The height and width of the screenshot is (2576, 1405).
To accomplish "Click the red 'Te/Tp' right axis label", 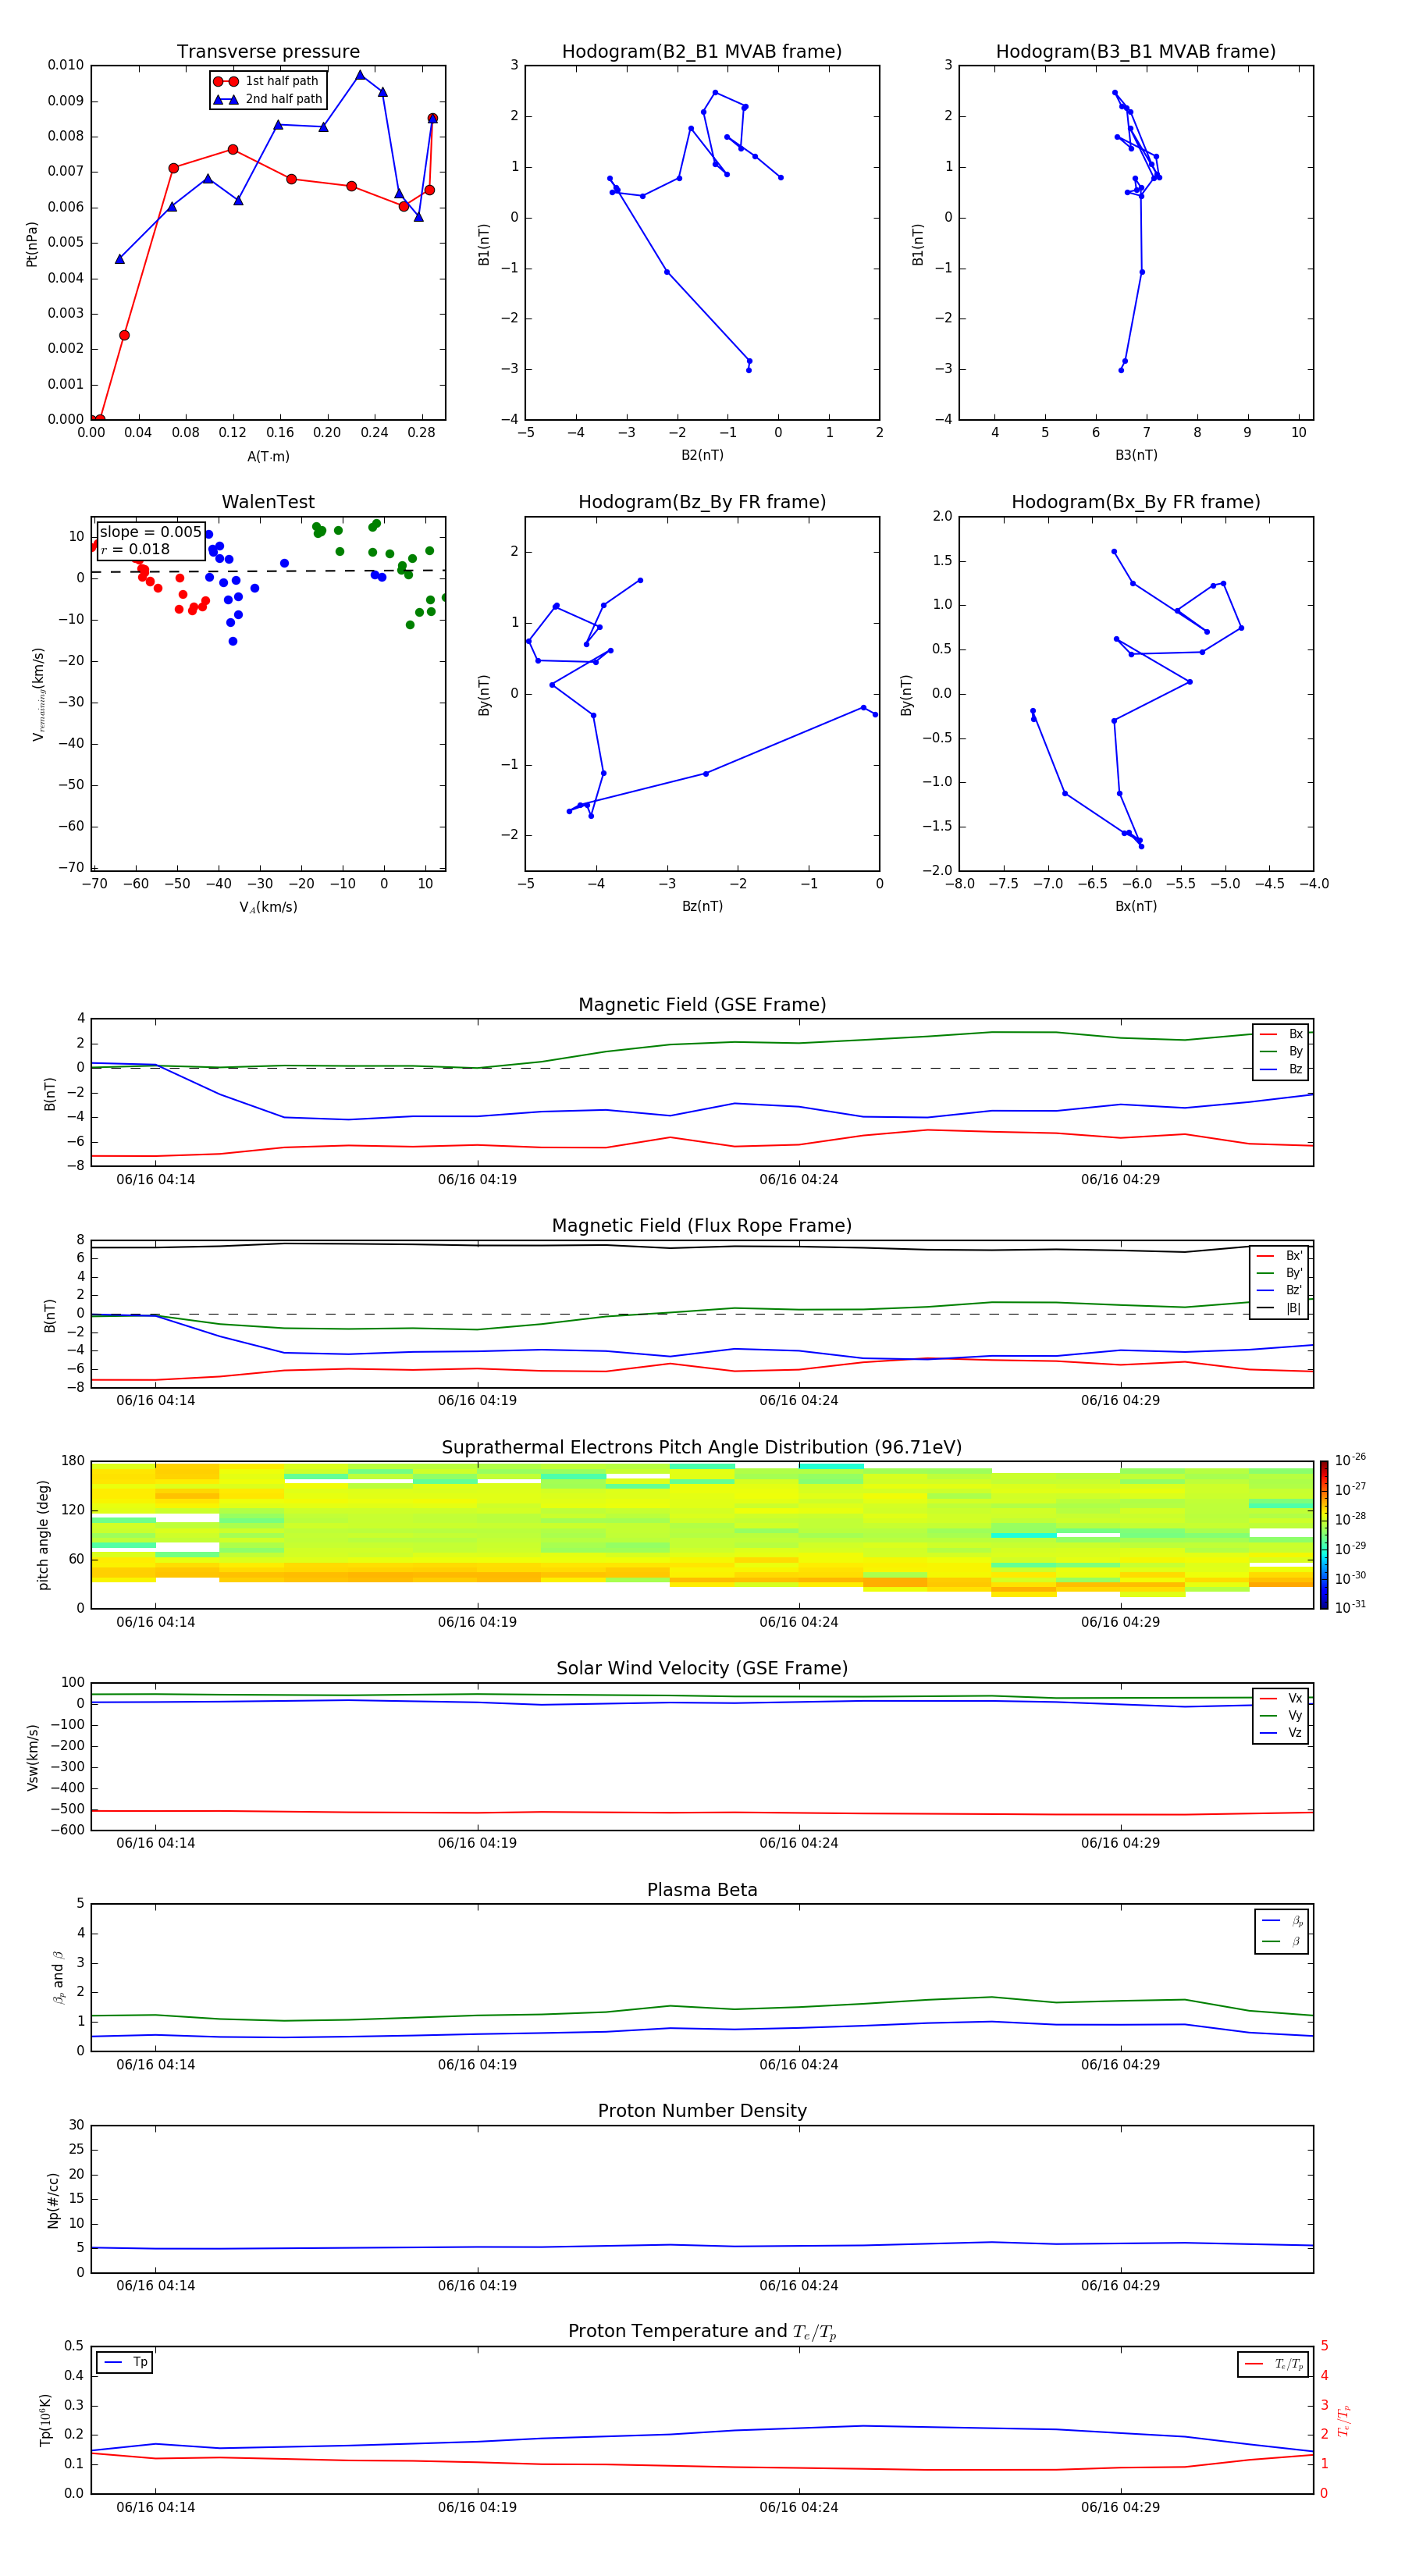I will coord(1344,2420).
